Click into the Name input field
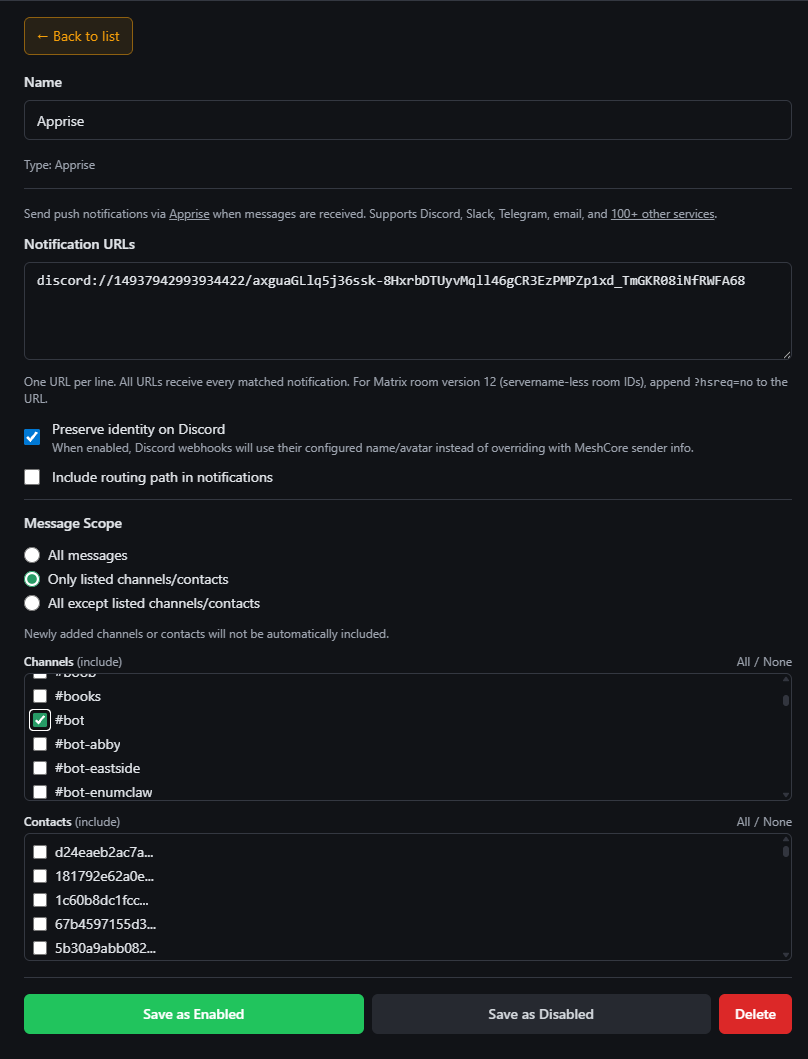808x1059 pixels. (407, 121)
